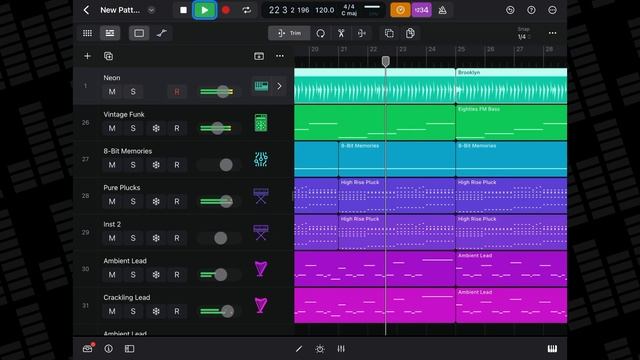Switch to the grid browser view
This screenshot has width=640, height=360.
(87, 33)
